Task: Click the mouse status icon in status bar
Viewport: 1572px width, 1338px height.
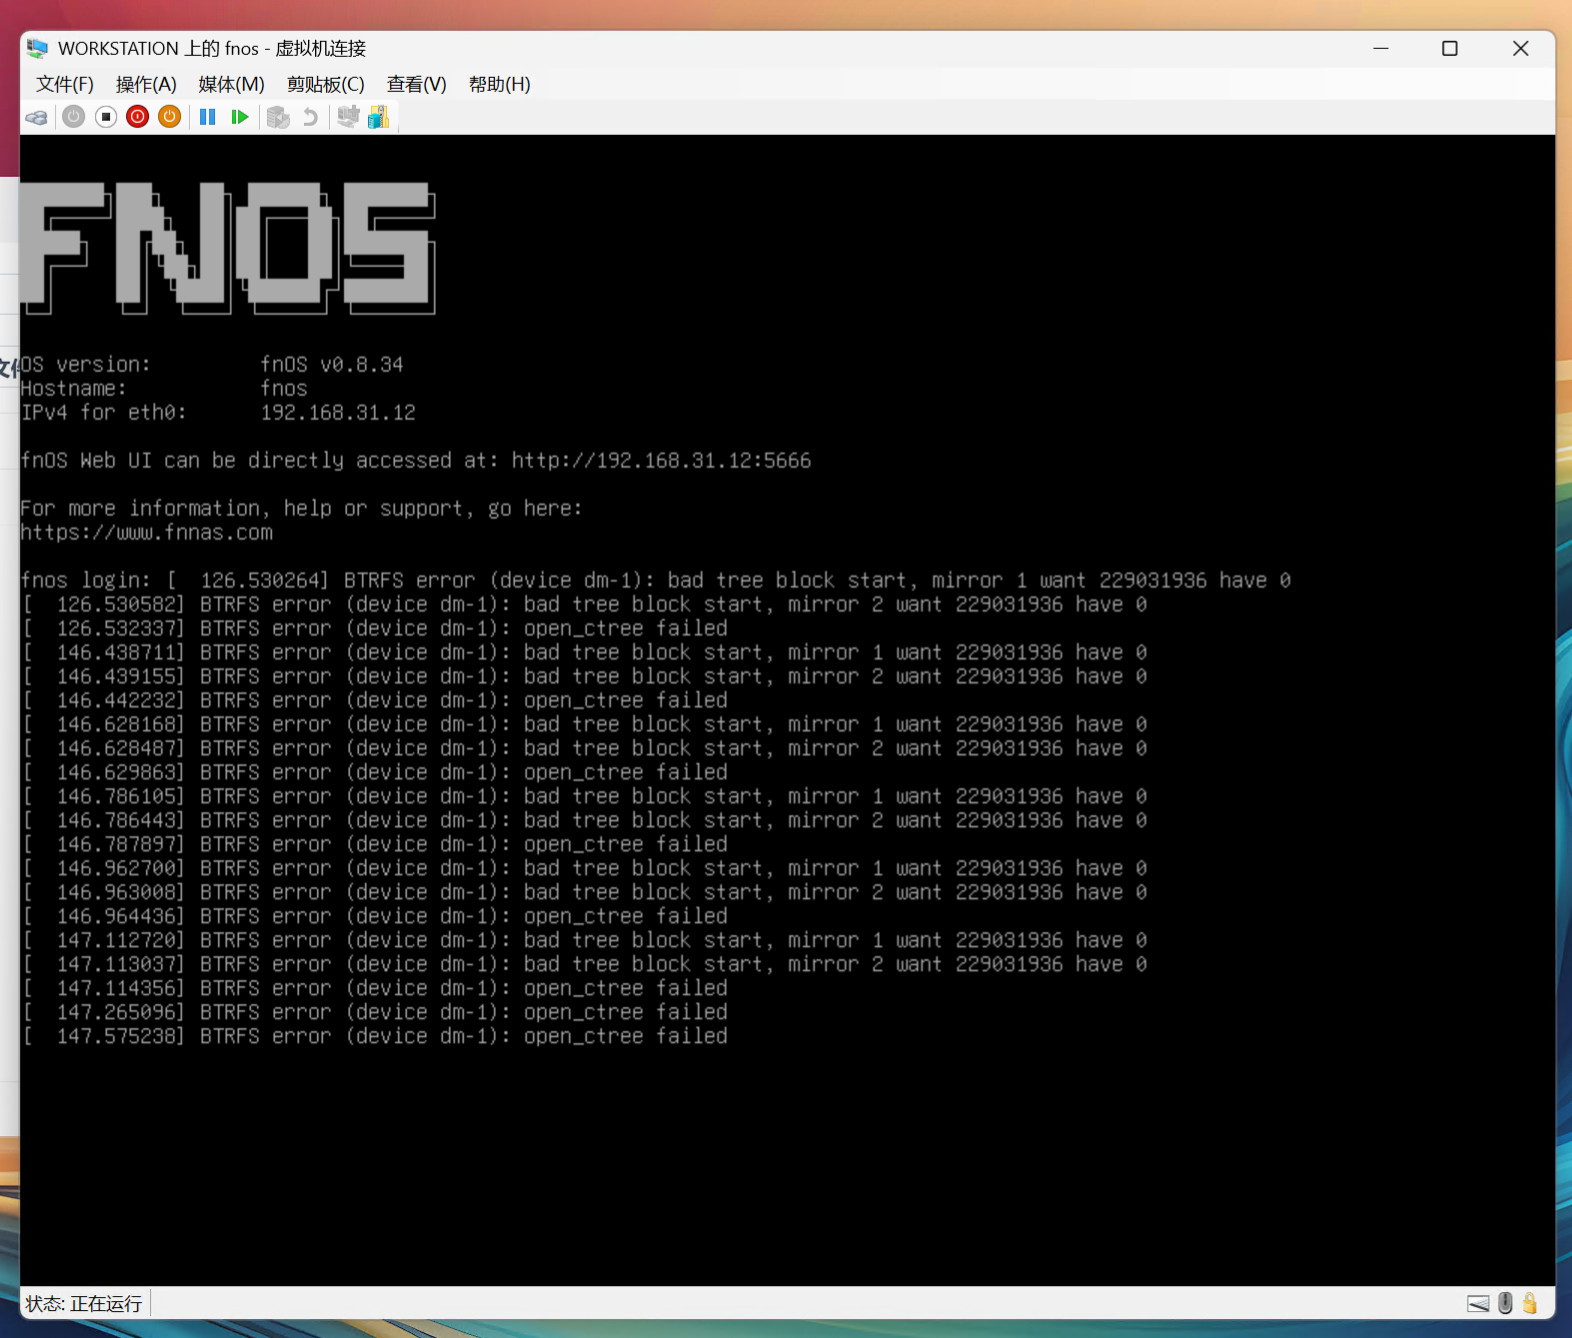Action: tap(1505, 1303)
